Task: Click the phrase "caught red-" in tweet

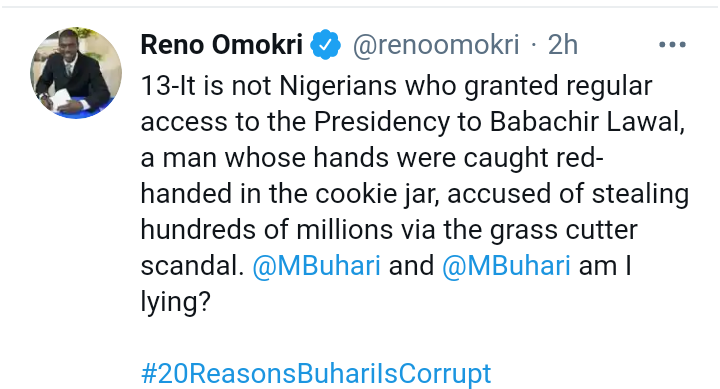Action: 533,158
